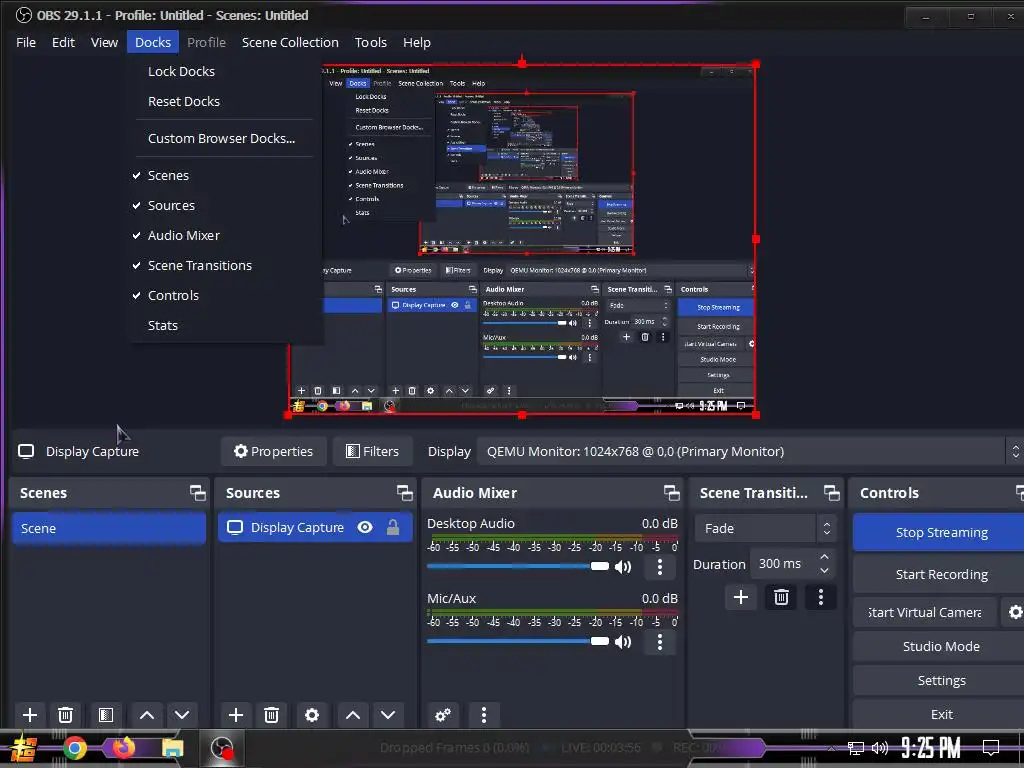1024x768 pixels.
Task: Add a scene transition with plus icon
Action: pyautogui.click(x=741, y=597)
